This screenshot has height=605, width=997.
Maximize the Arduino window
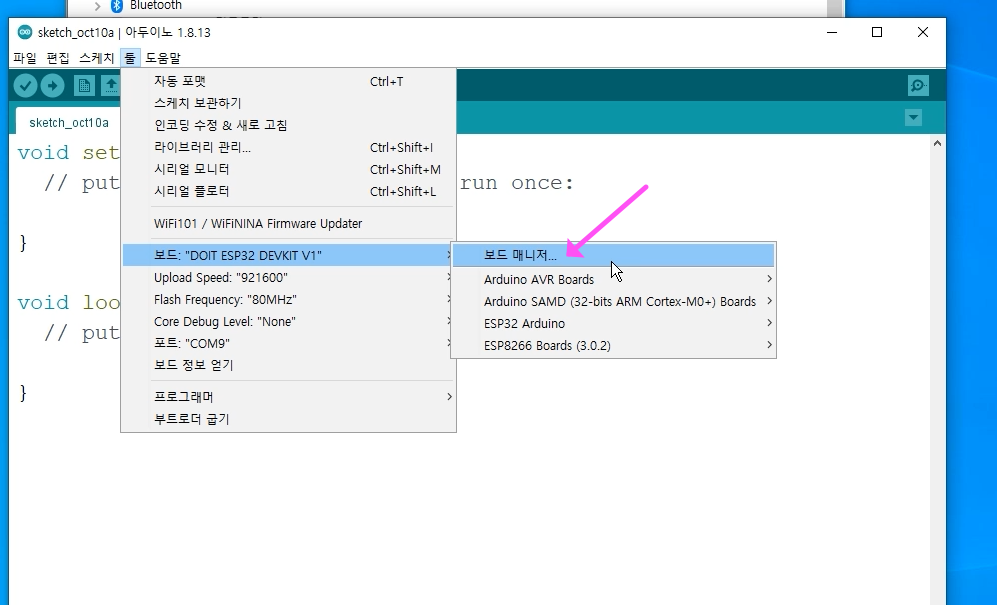click(877, 32)
